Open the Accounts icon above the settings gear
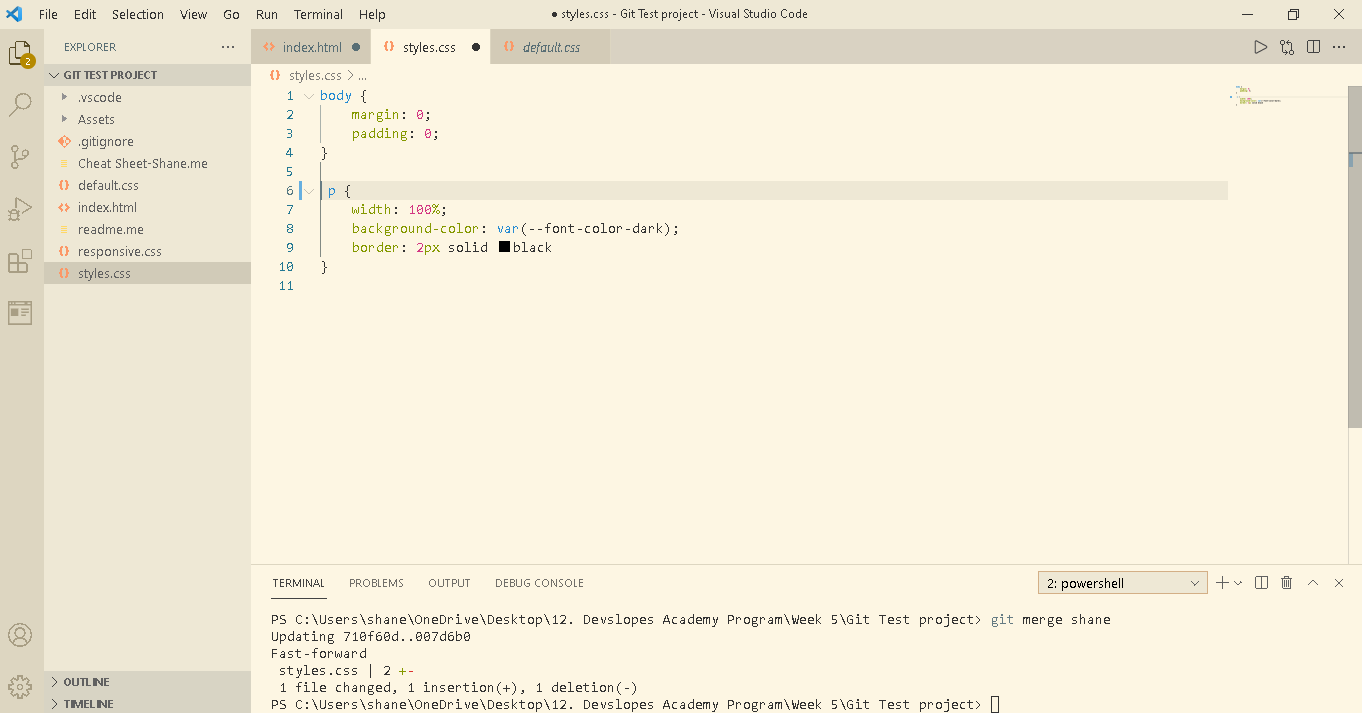Image resolution: width=1362 pixels, height=713 pixels. point(20,634)
